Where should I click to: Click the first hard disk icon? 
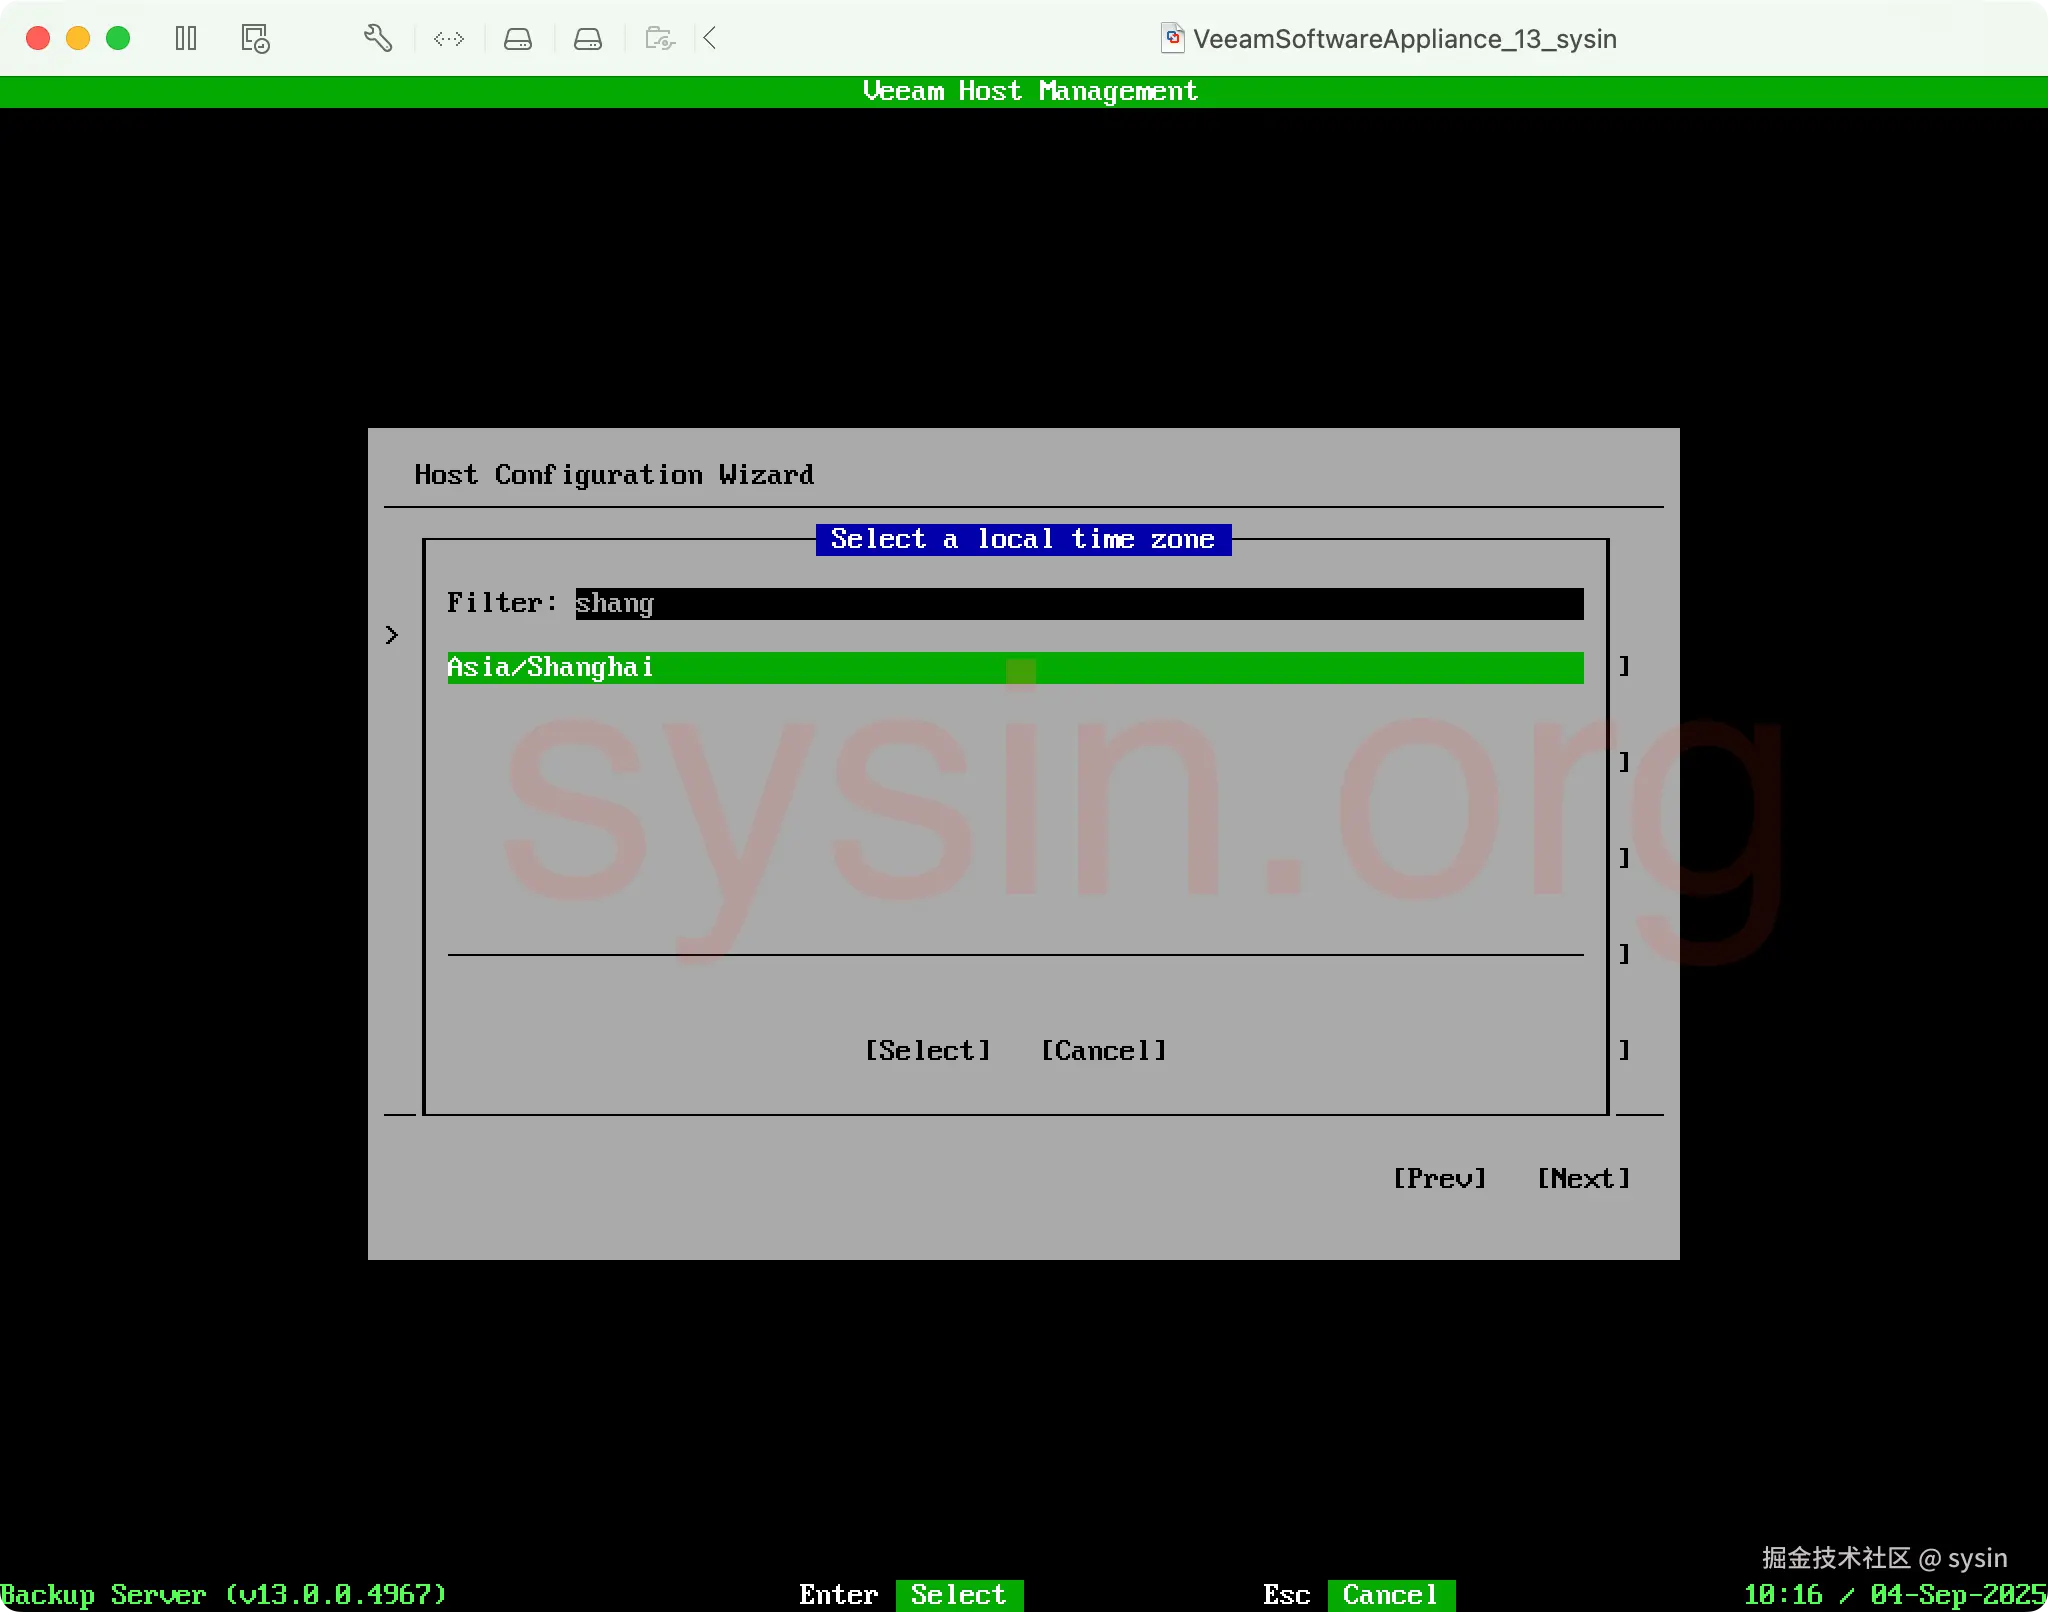point(518,39)
